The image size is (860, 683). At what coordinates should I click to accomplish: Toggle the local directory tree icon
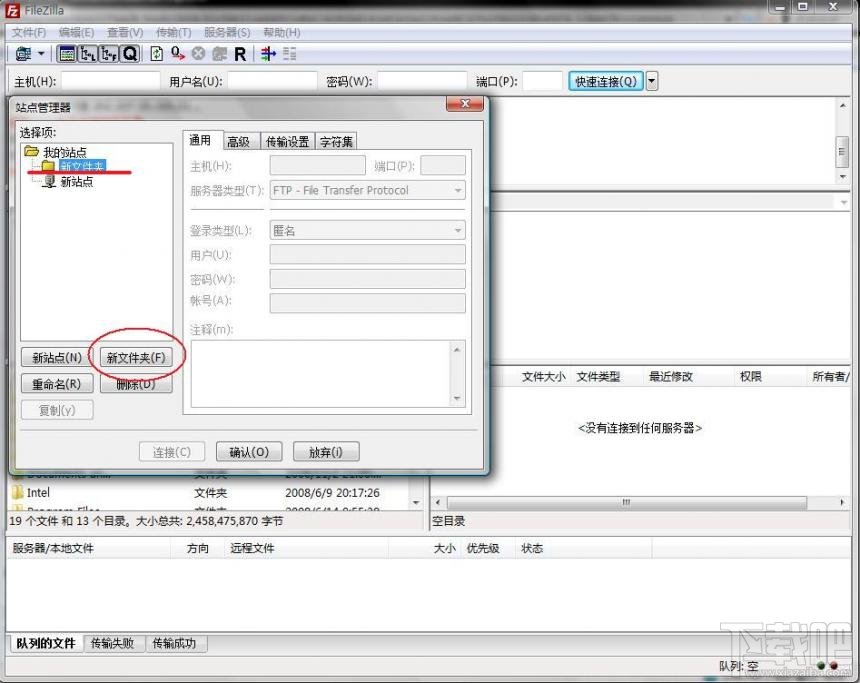pos(88,54)
